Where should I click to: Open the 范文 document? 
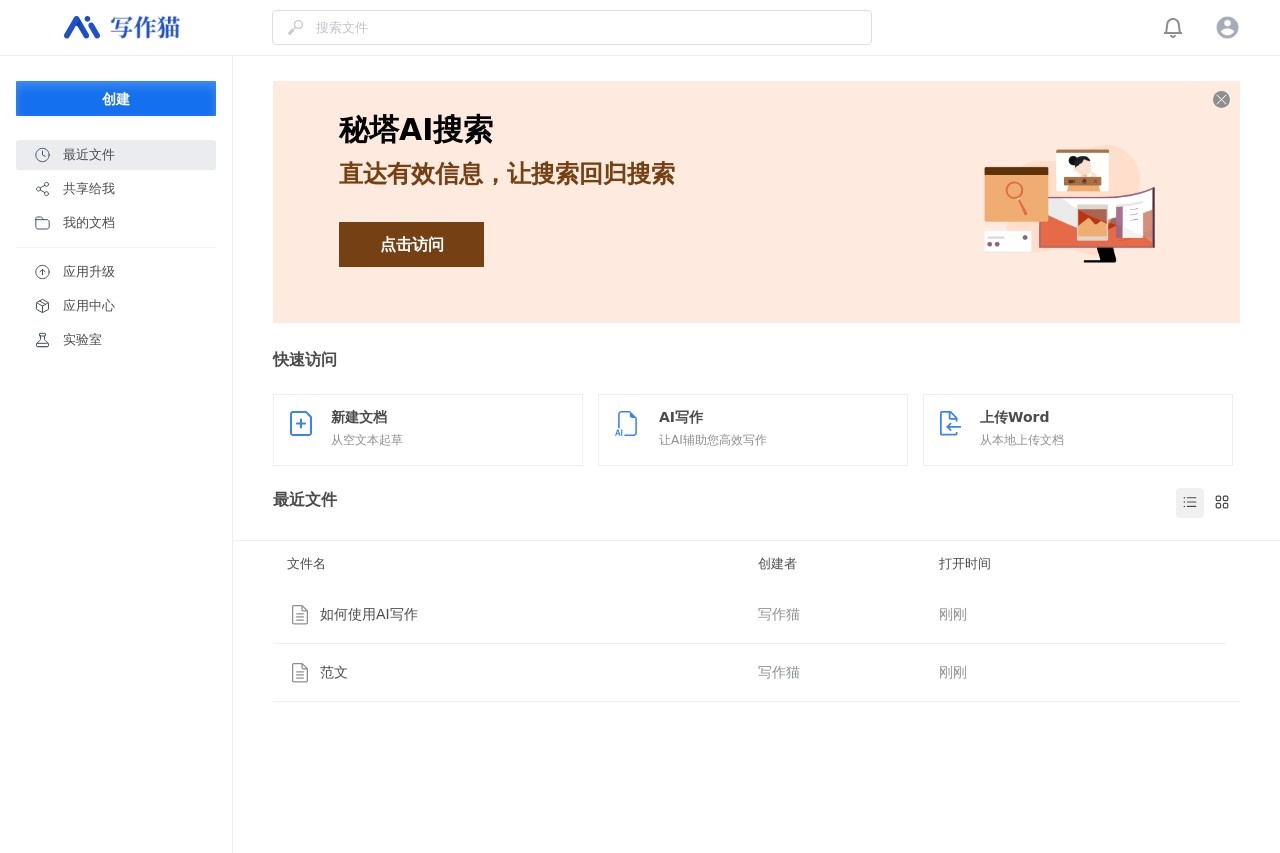334,673
